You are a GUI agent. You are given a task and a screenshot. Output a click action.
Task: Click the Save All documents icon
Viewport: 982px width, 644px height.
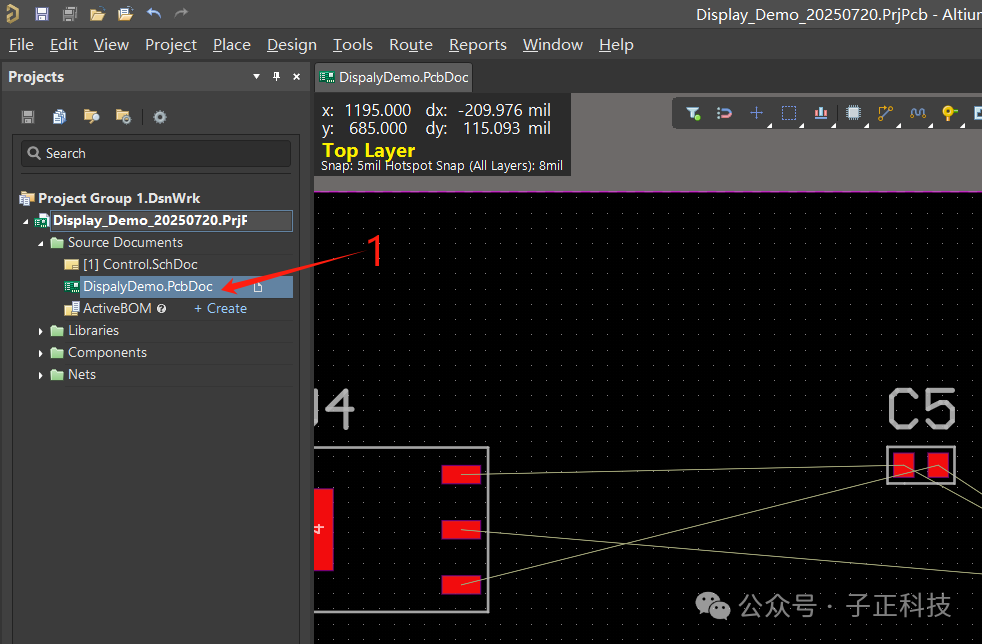coord(70,13)
